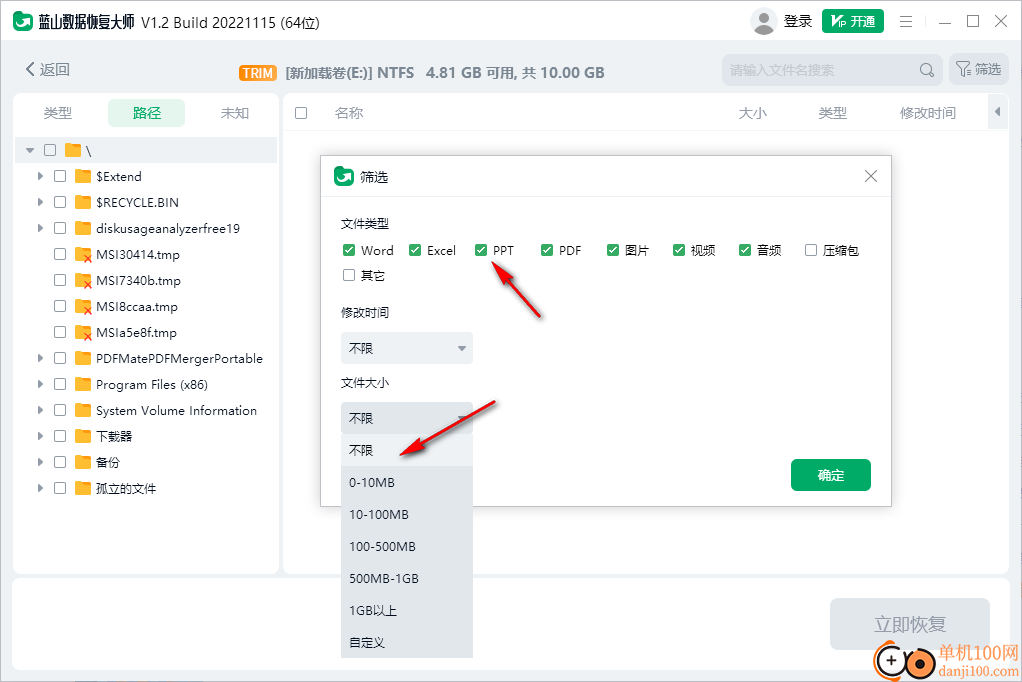Sort by 名称 column header
1022x682 pixels.
click(x=349, y=113)
